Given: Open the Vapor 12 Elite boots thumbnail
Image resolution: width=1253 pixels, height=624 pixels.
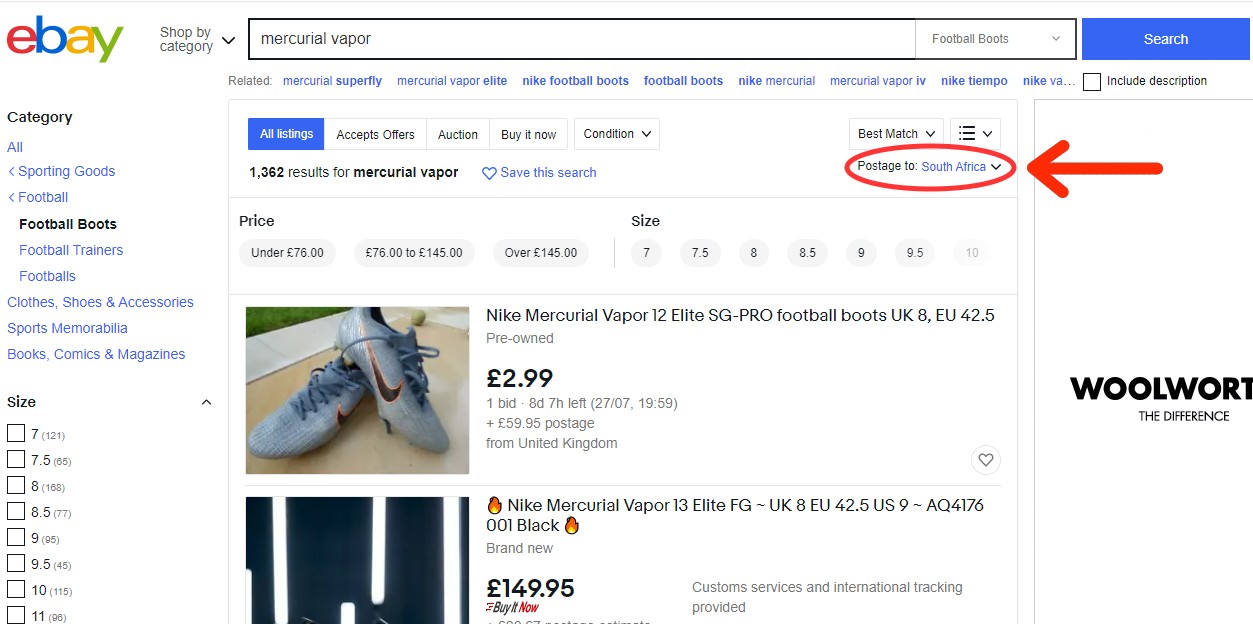Looking at the screenshot, I should click(357, 390).
